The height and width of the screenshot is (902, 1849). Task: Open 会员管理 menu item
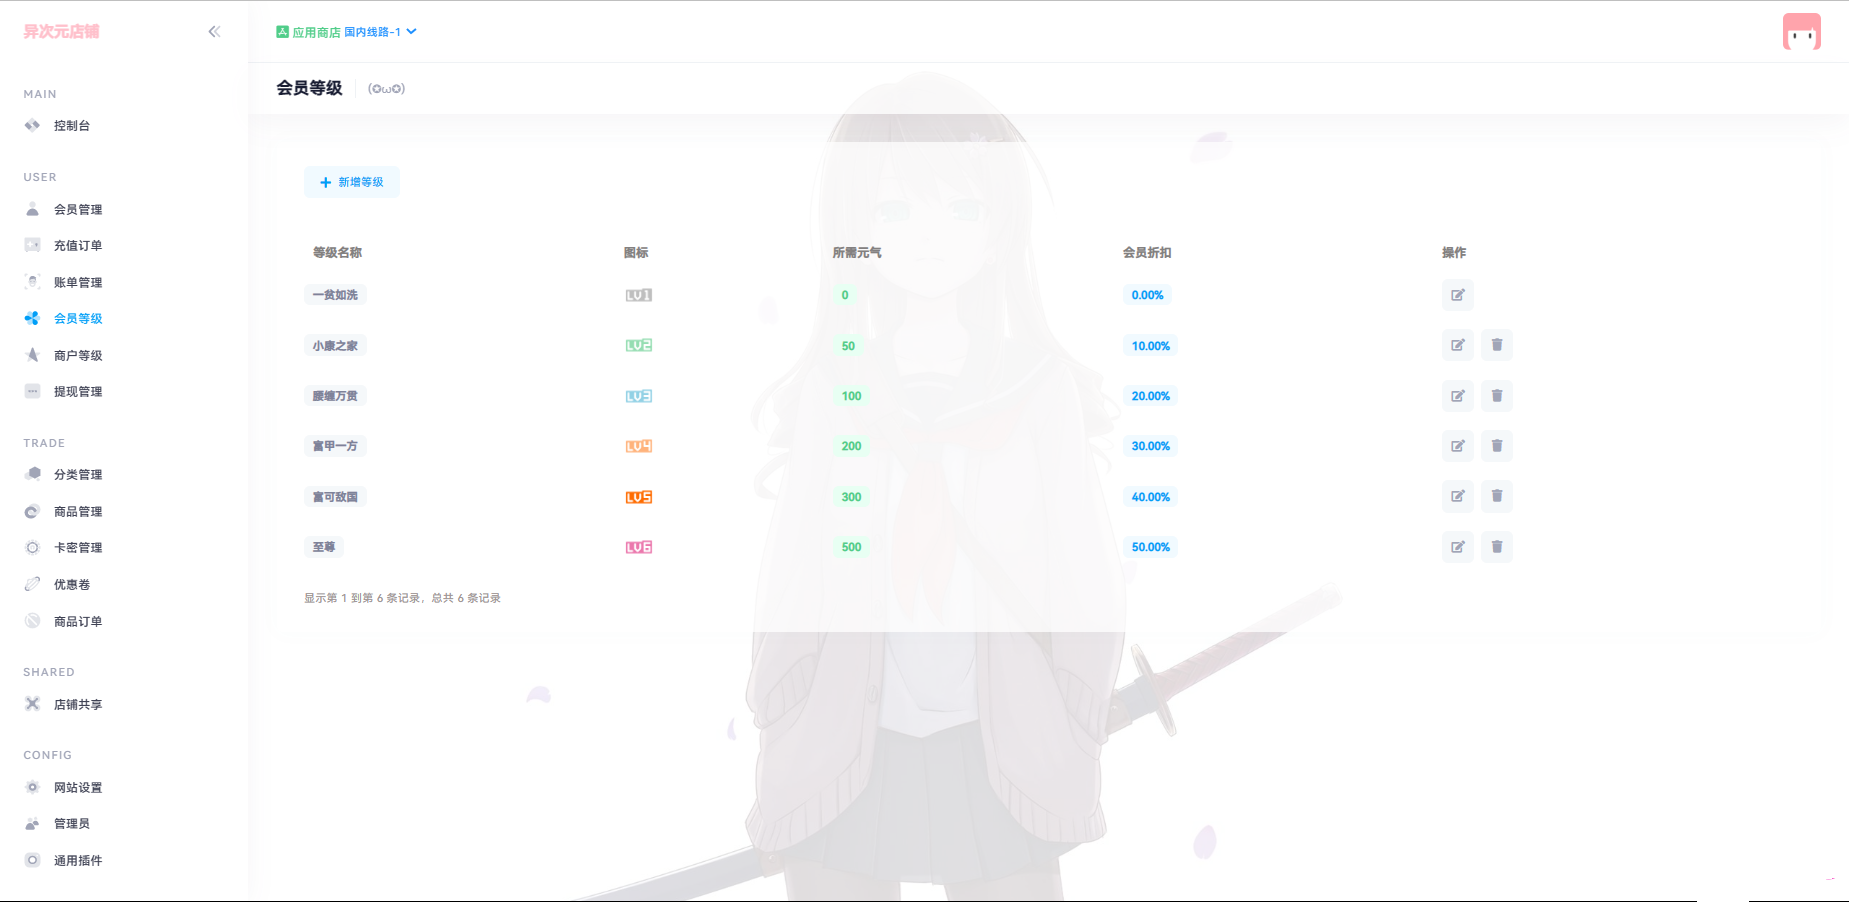78,210
